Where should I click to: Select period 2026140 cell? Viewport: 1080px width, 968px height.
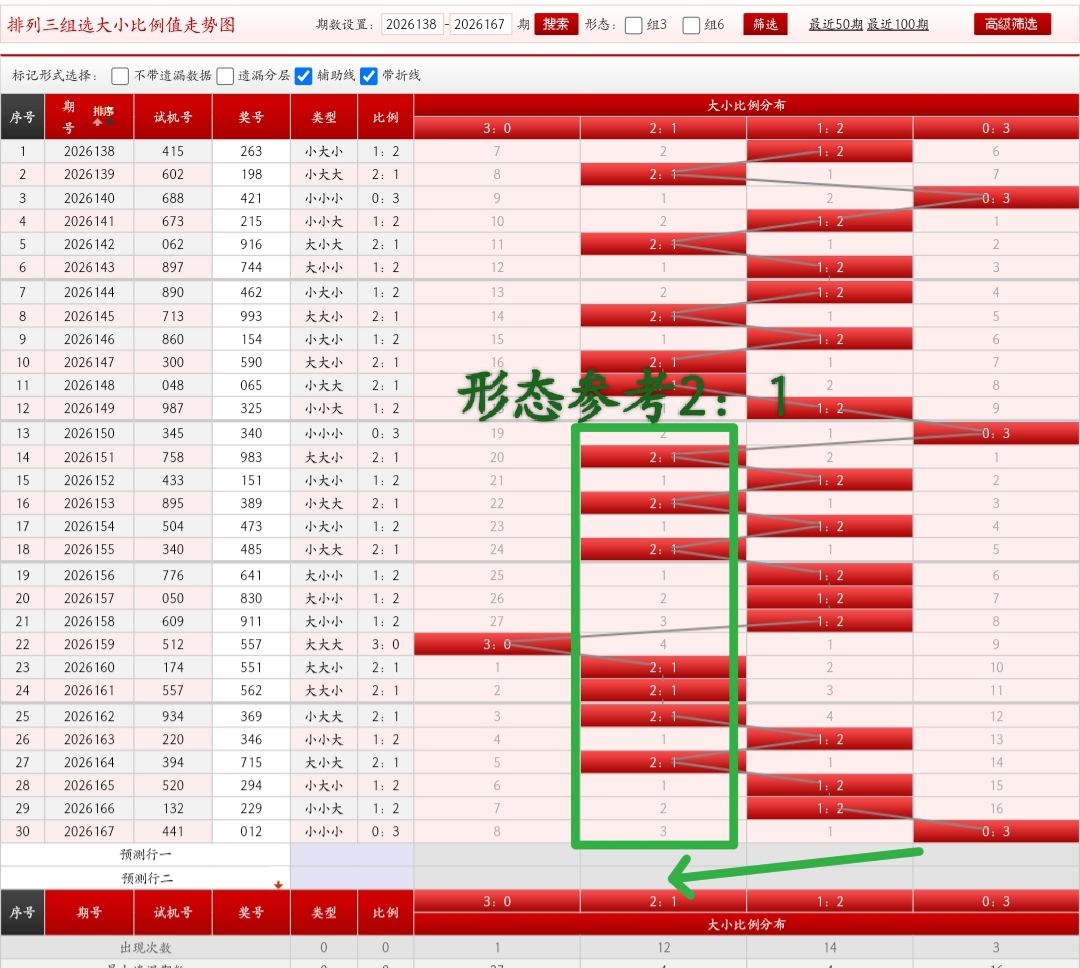pyautogui.click(x=89, y=198)
